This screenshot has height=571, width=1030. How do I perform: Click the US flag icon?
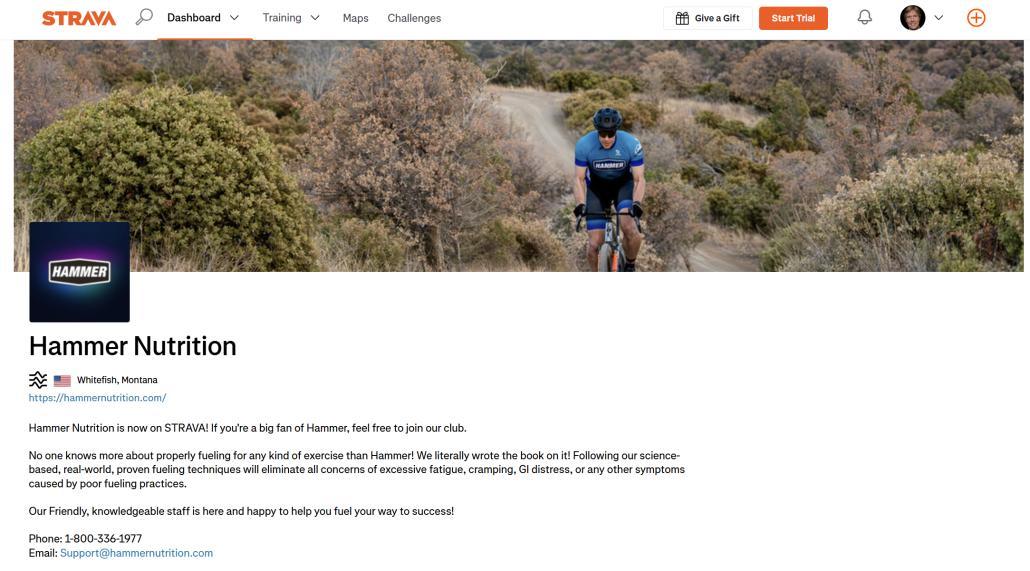(62, 380)
